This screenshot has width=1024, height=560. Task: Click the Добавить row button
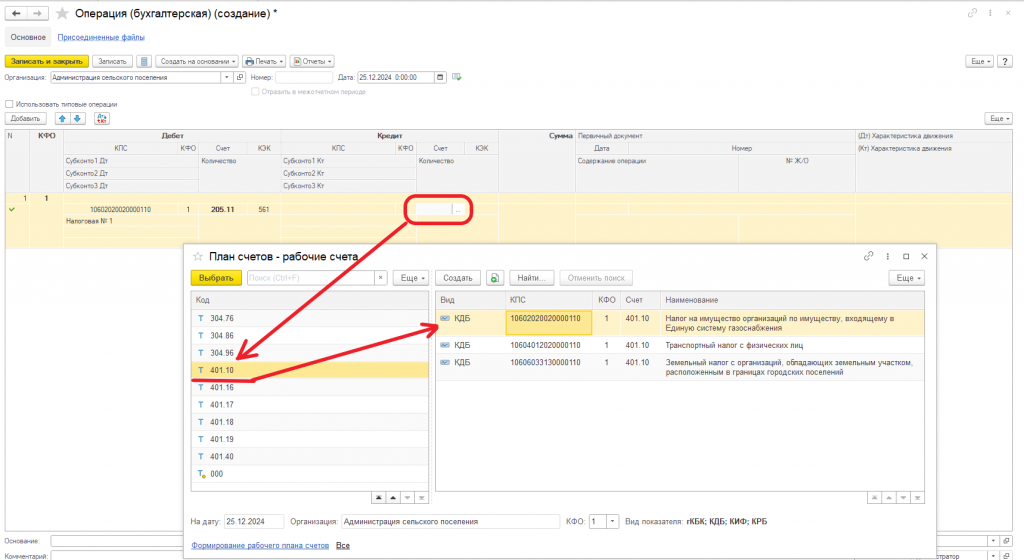[25, 118]
